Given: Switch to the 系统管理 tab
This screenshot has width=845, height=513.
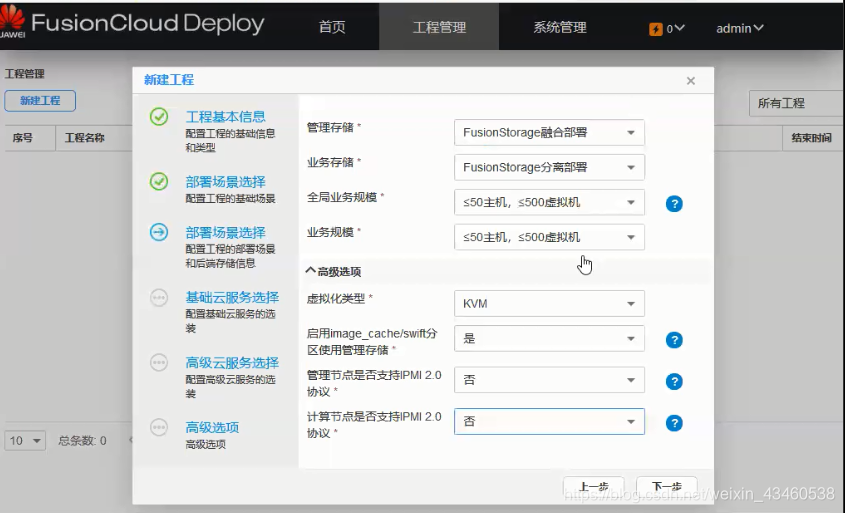Looking at the screenshot, I should [560, 27].
